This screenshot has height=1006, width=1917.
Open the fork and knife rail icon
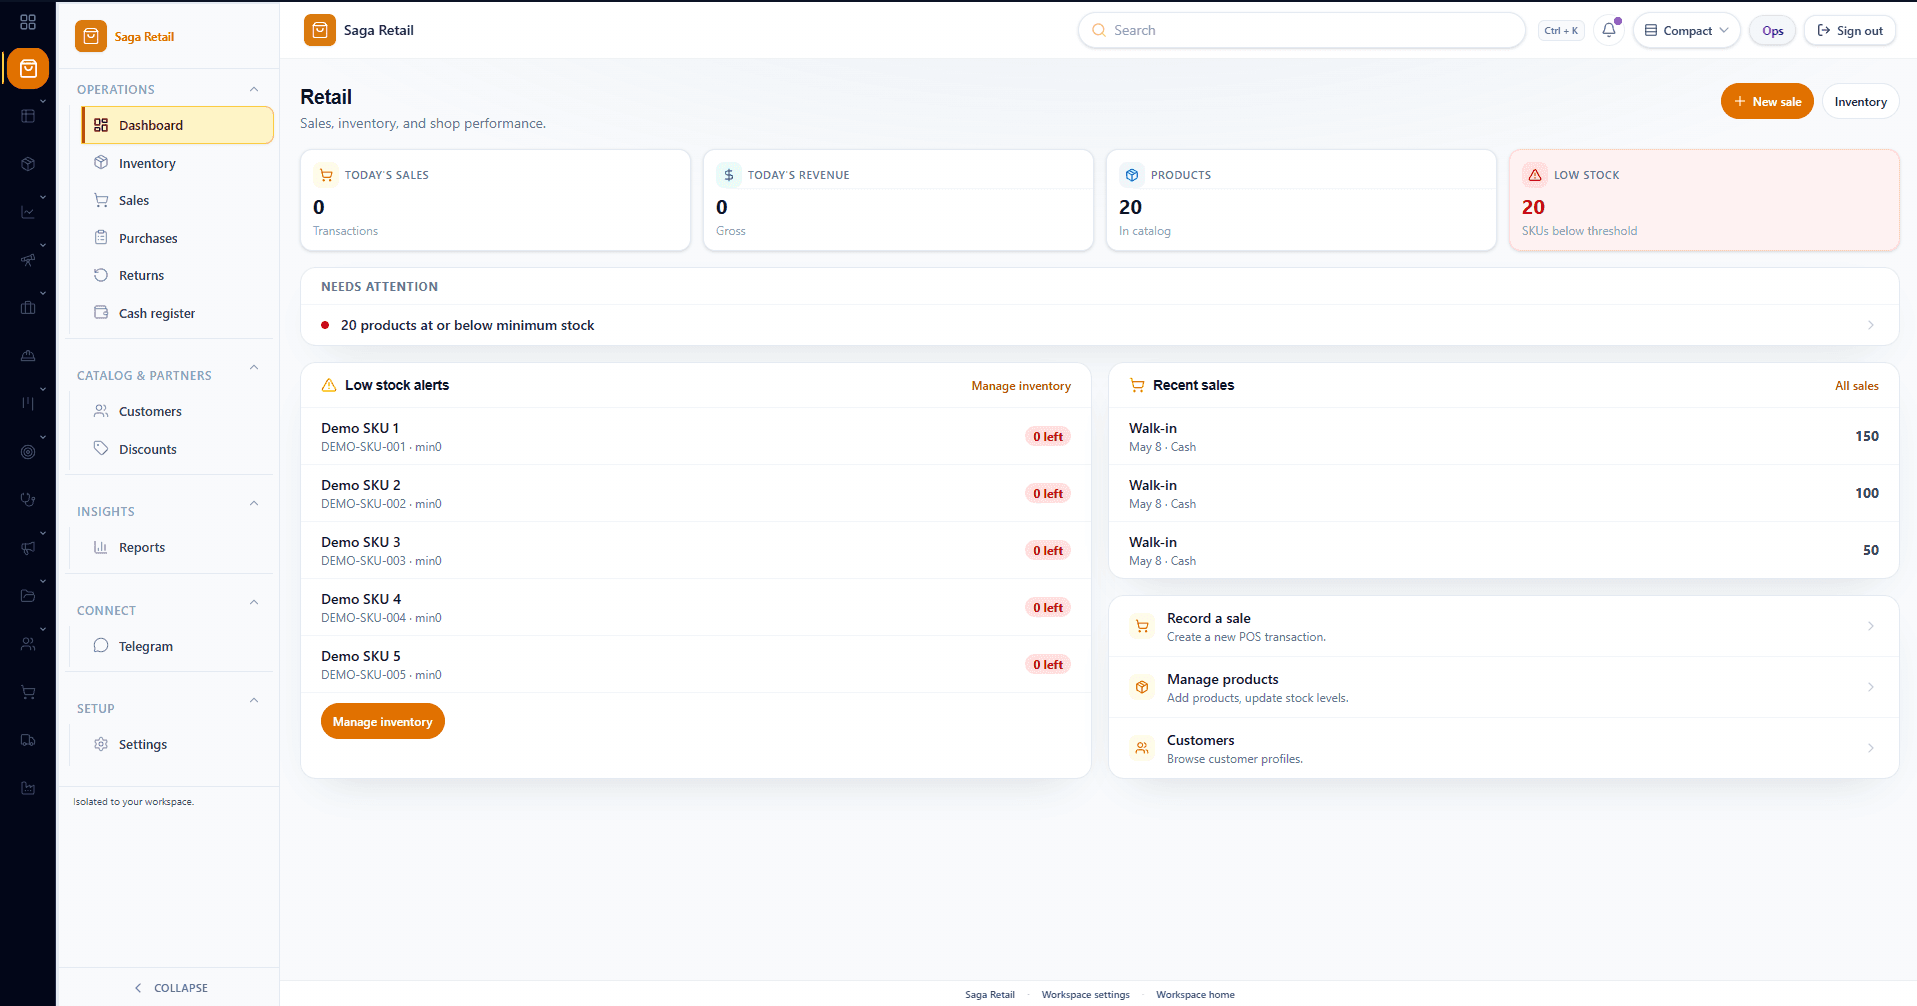pos(28,404)
